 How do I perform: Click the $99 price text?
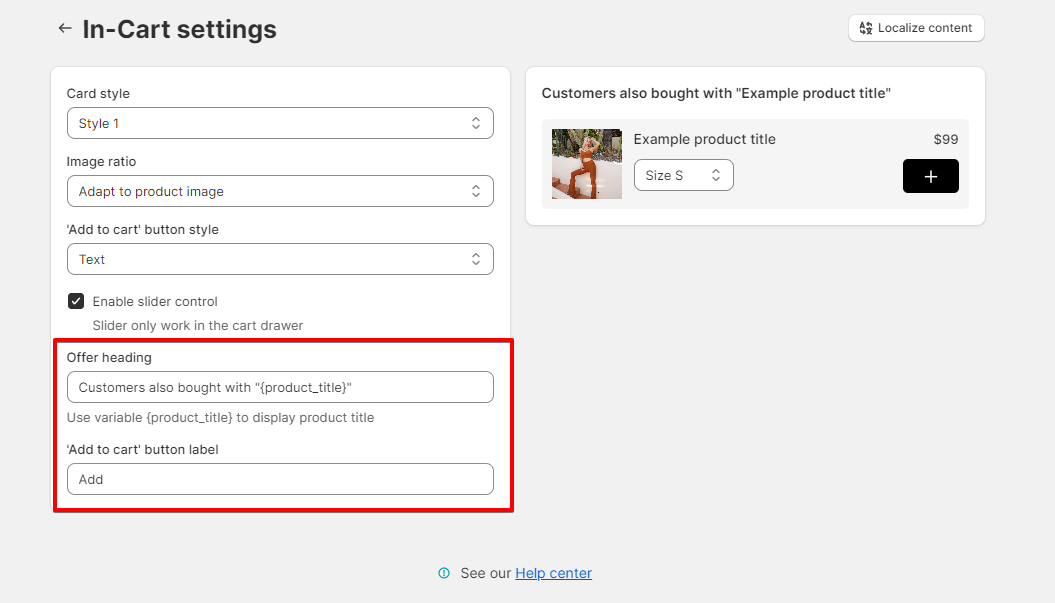[945, 139]
